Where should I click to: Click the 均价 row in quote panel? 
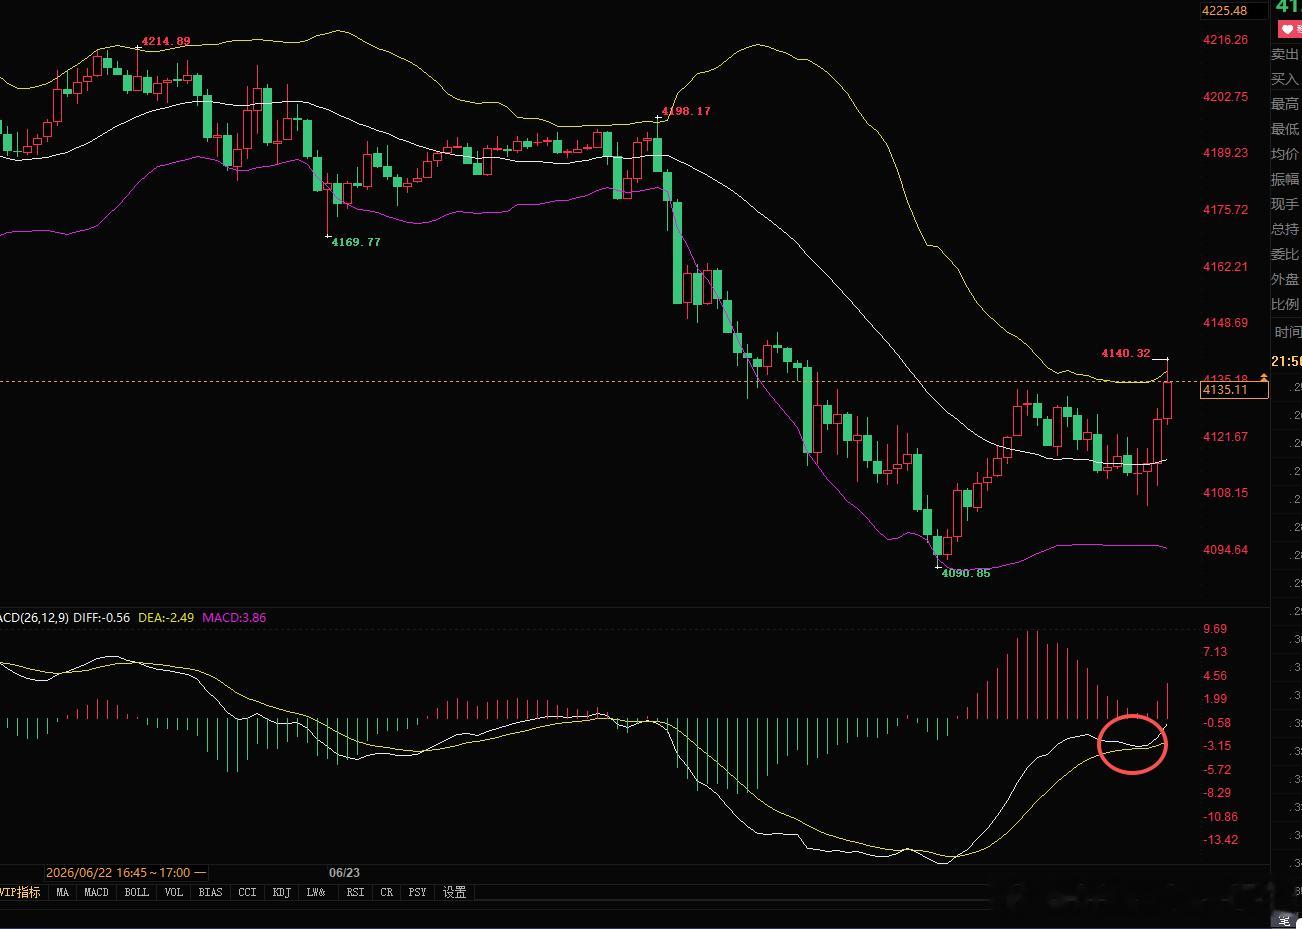point(1286,154)
